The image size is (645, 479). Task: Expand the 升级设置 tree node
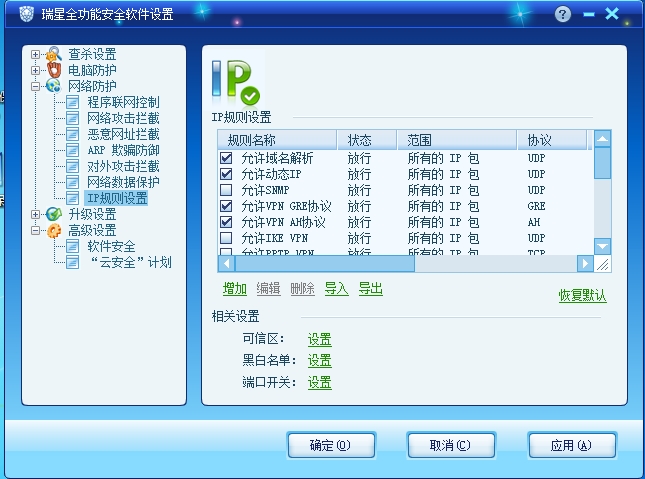pos(35,214)
